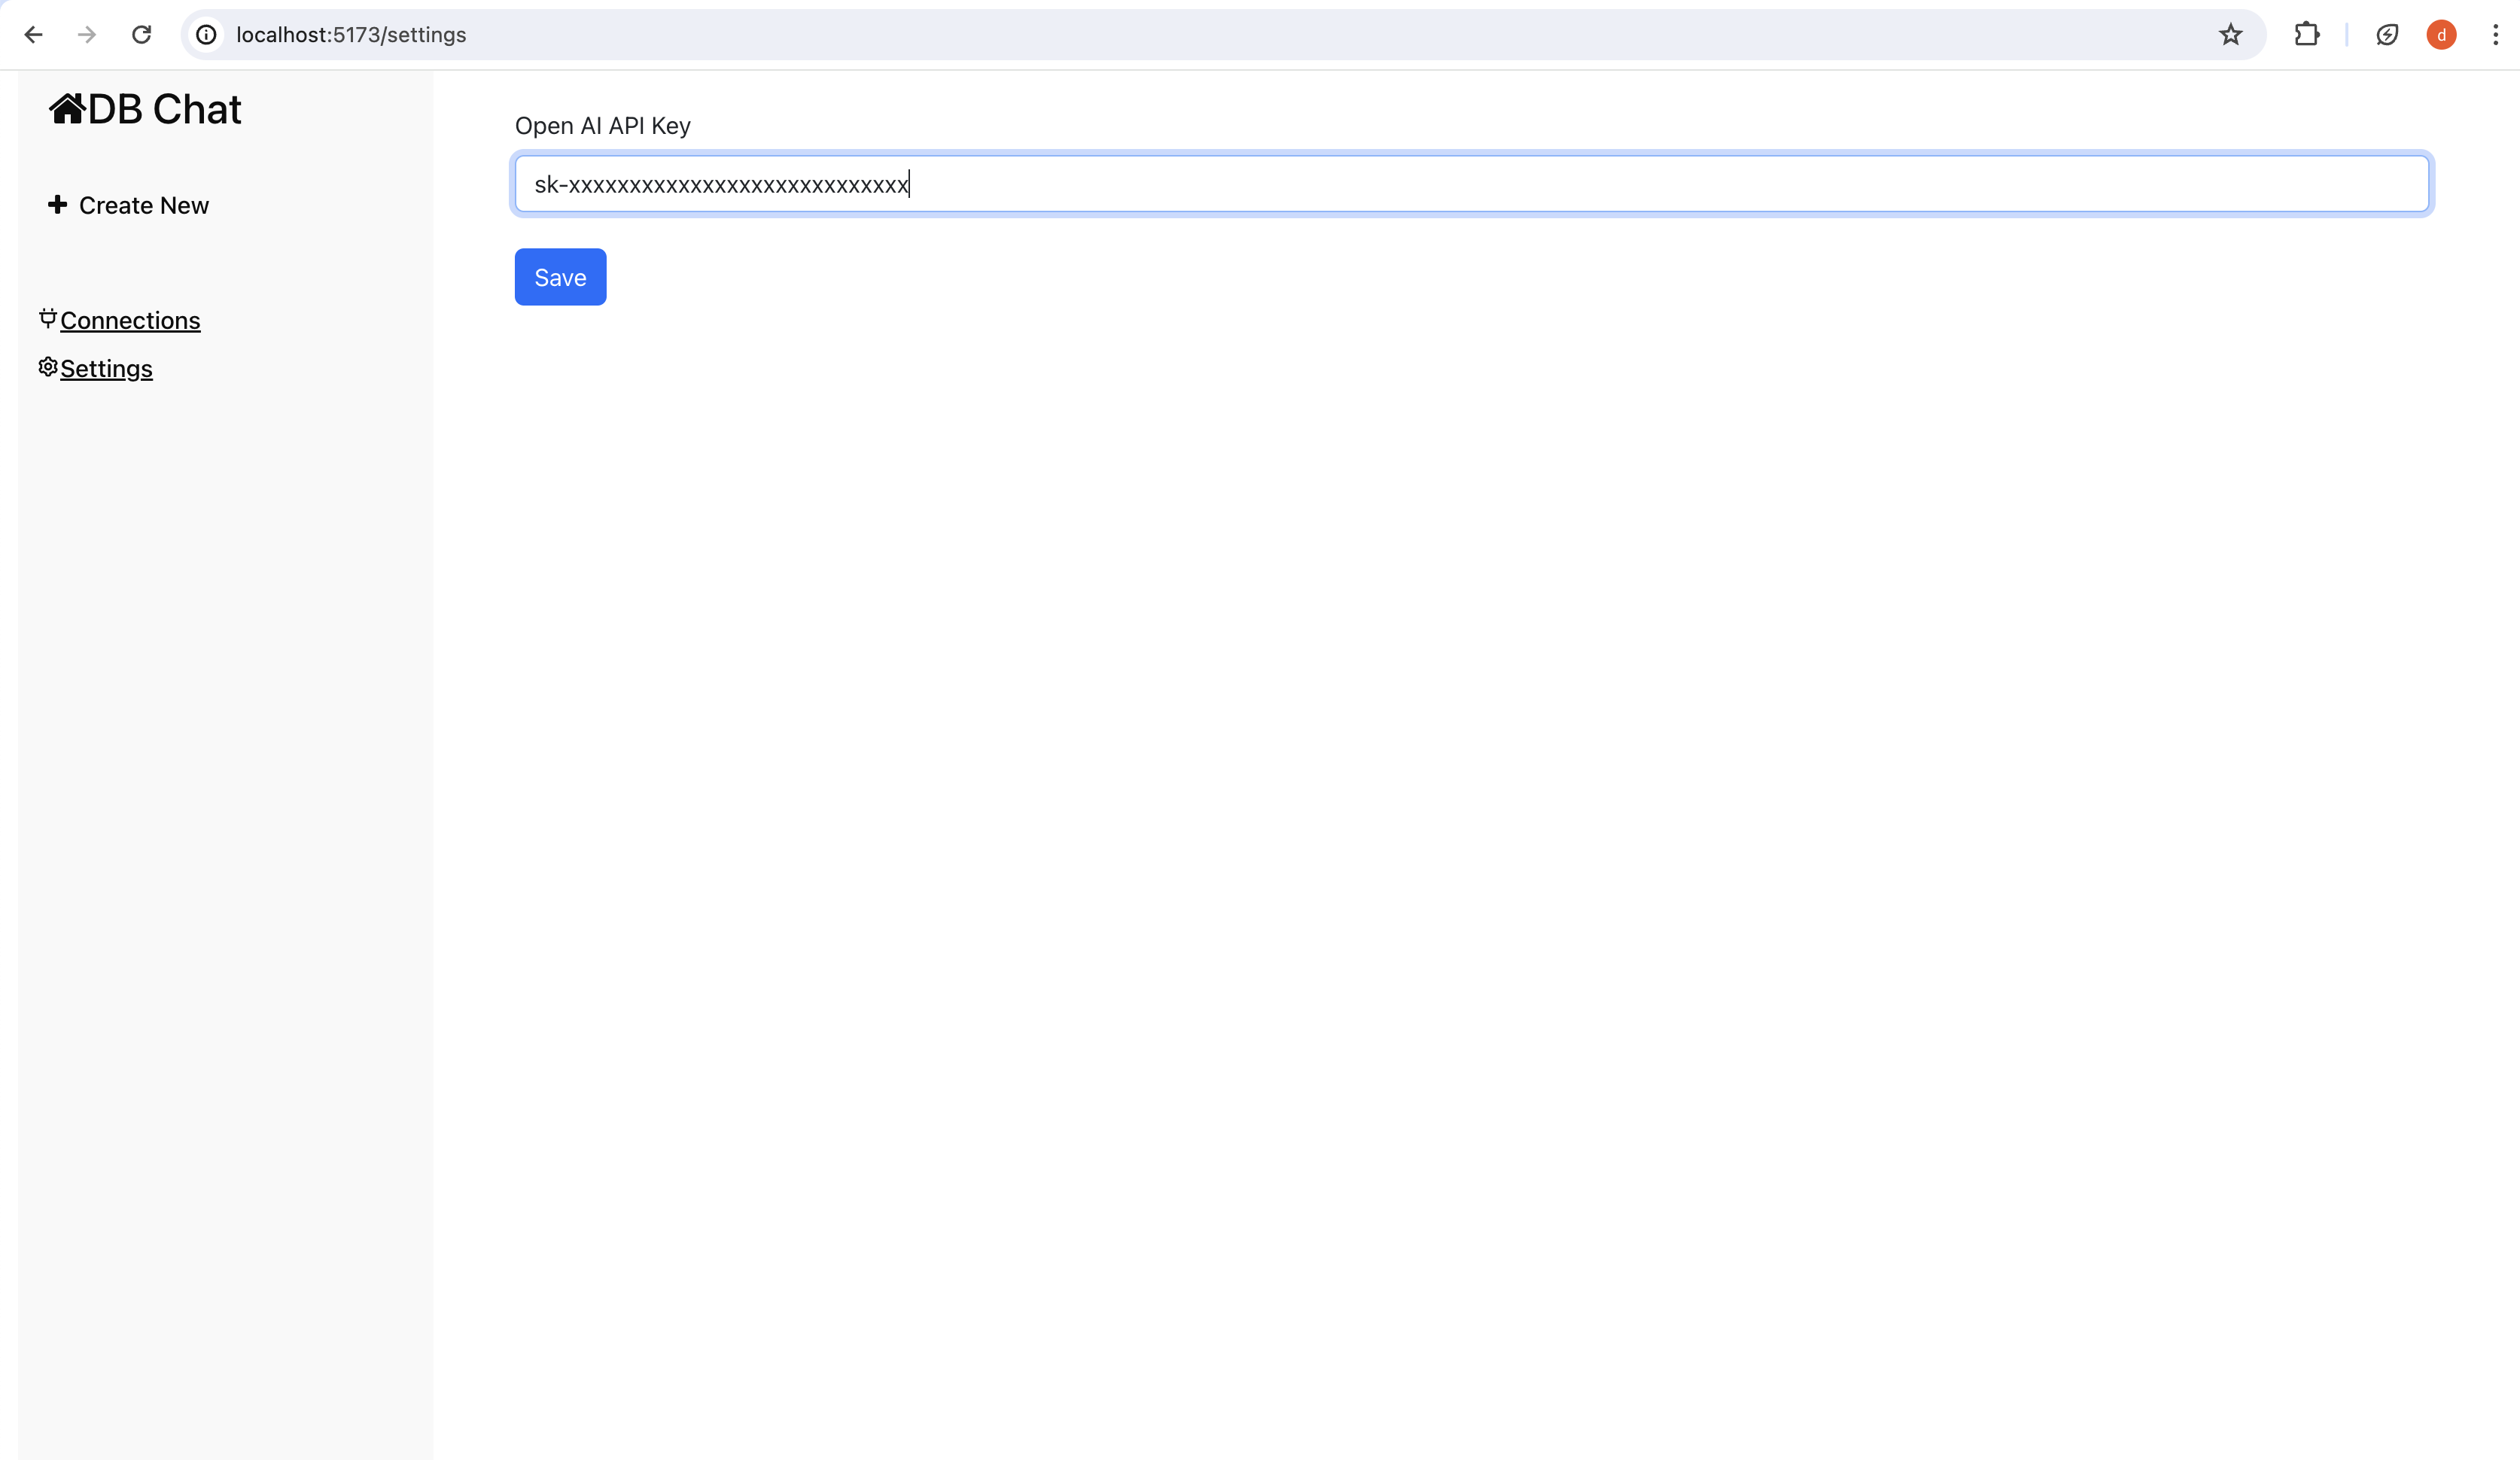Click the DB Chat title
The width and height of the screenshot is (2520, 1460).
(165, 109)
